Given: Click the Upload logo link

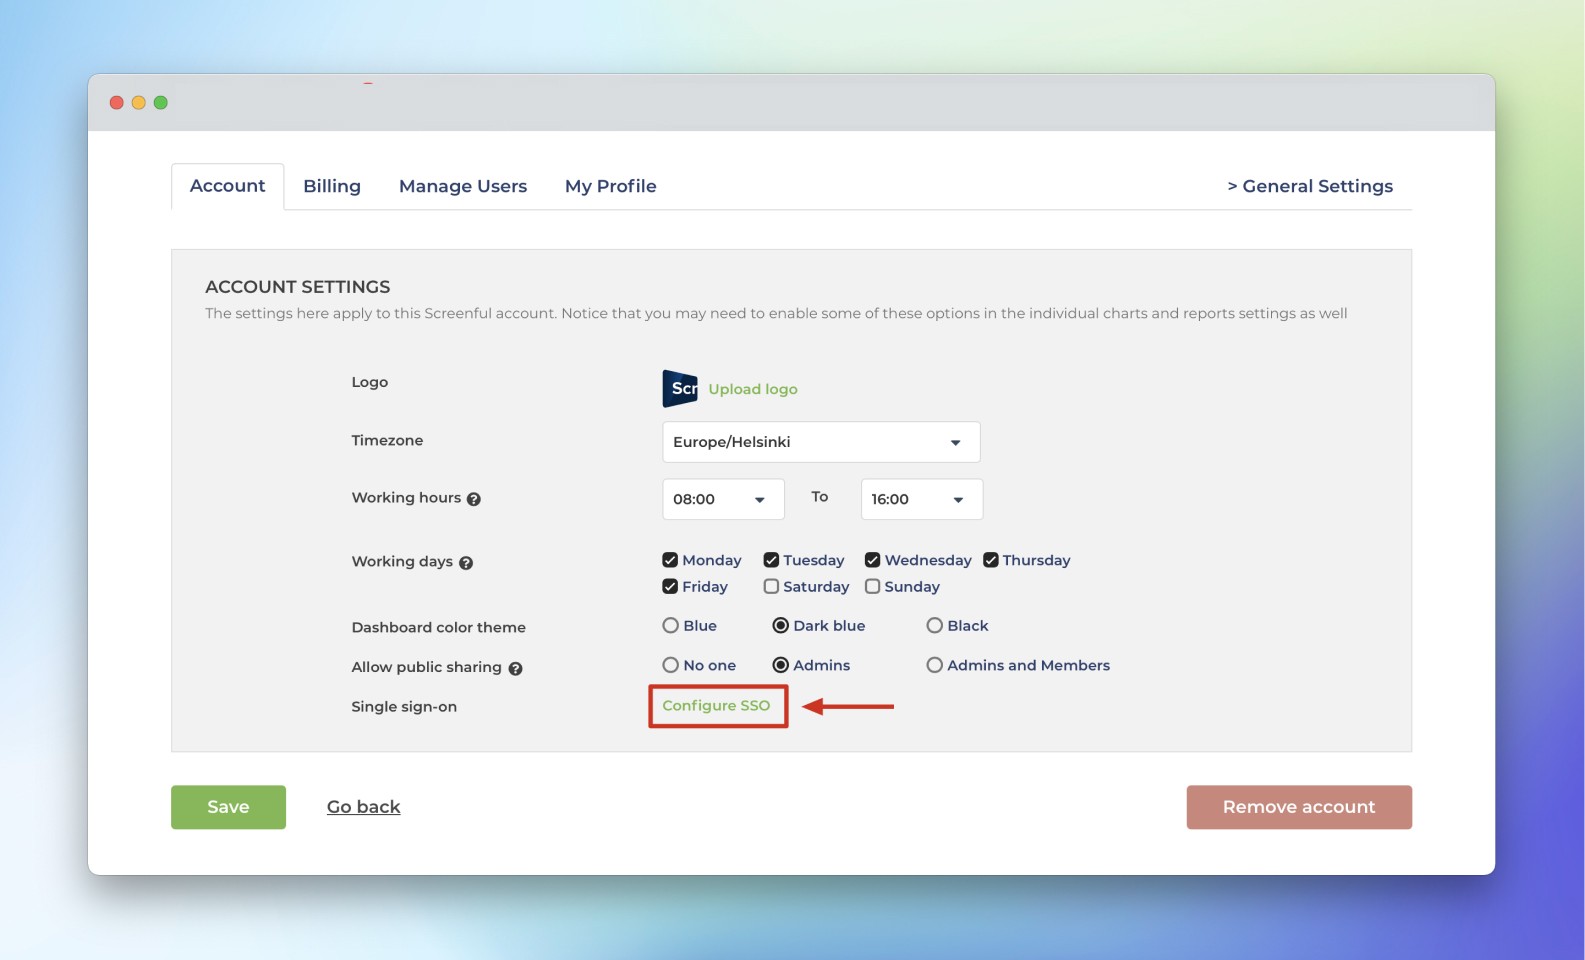Looking at the screenshot, I should 753,389.
